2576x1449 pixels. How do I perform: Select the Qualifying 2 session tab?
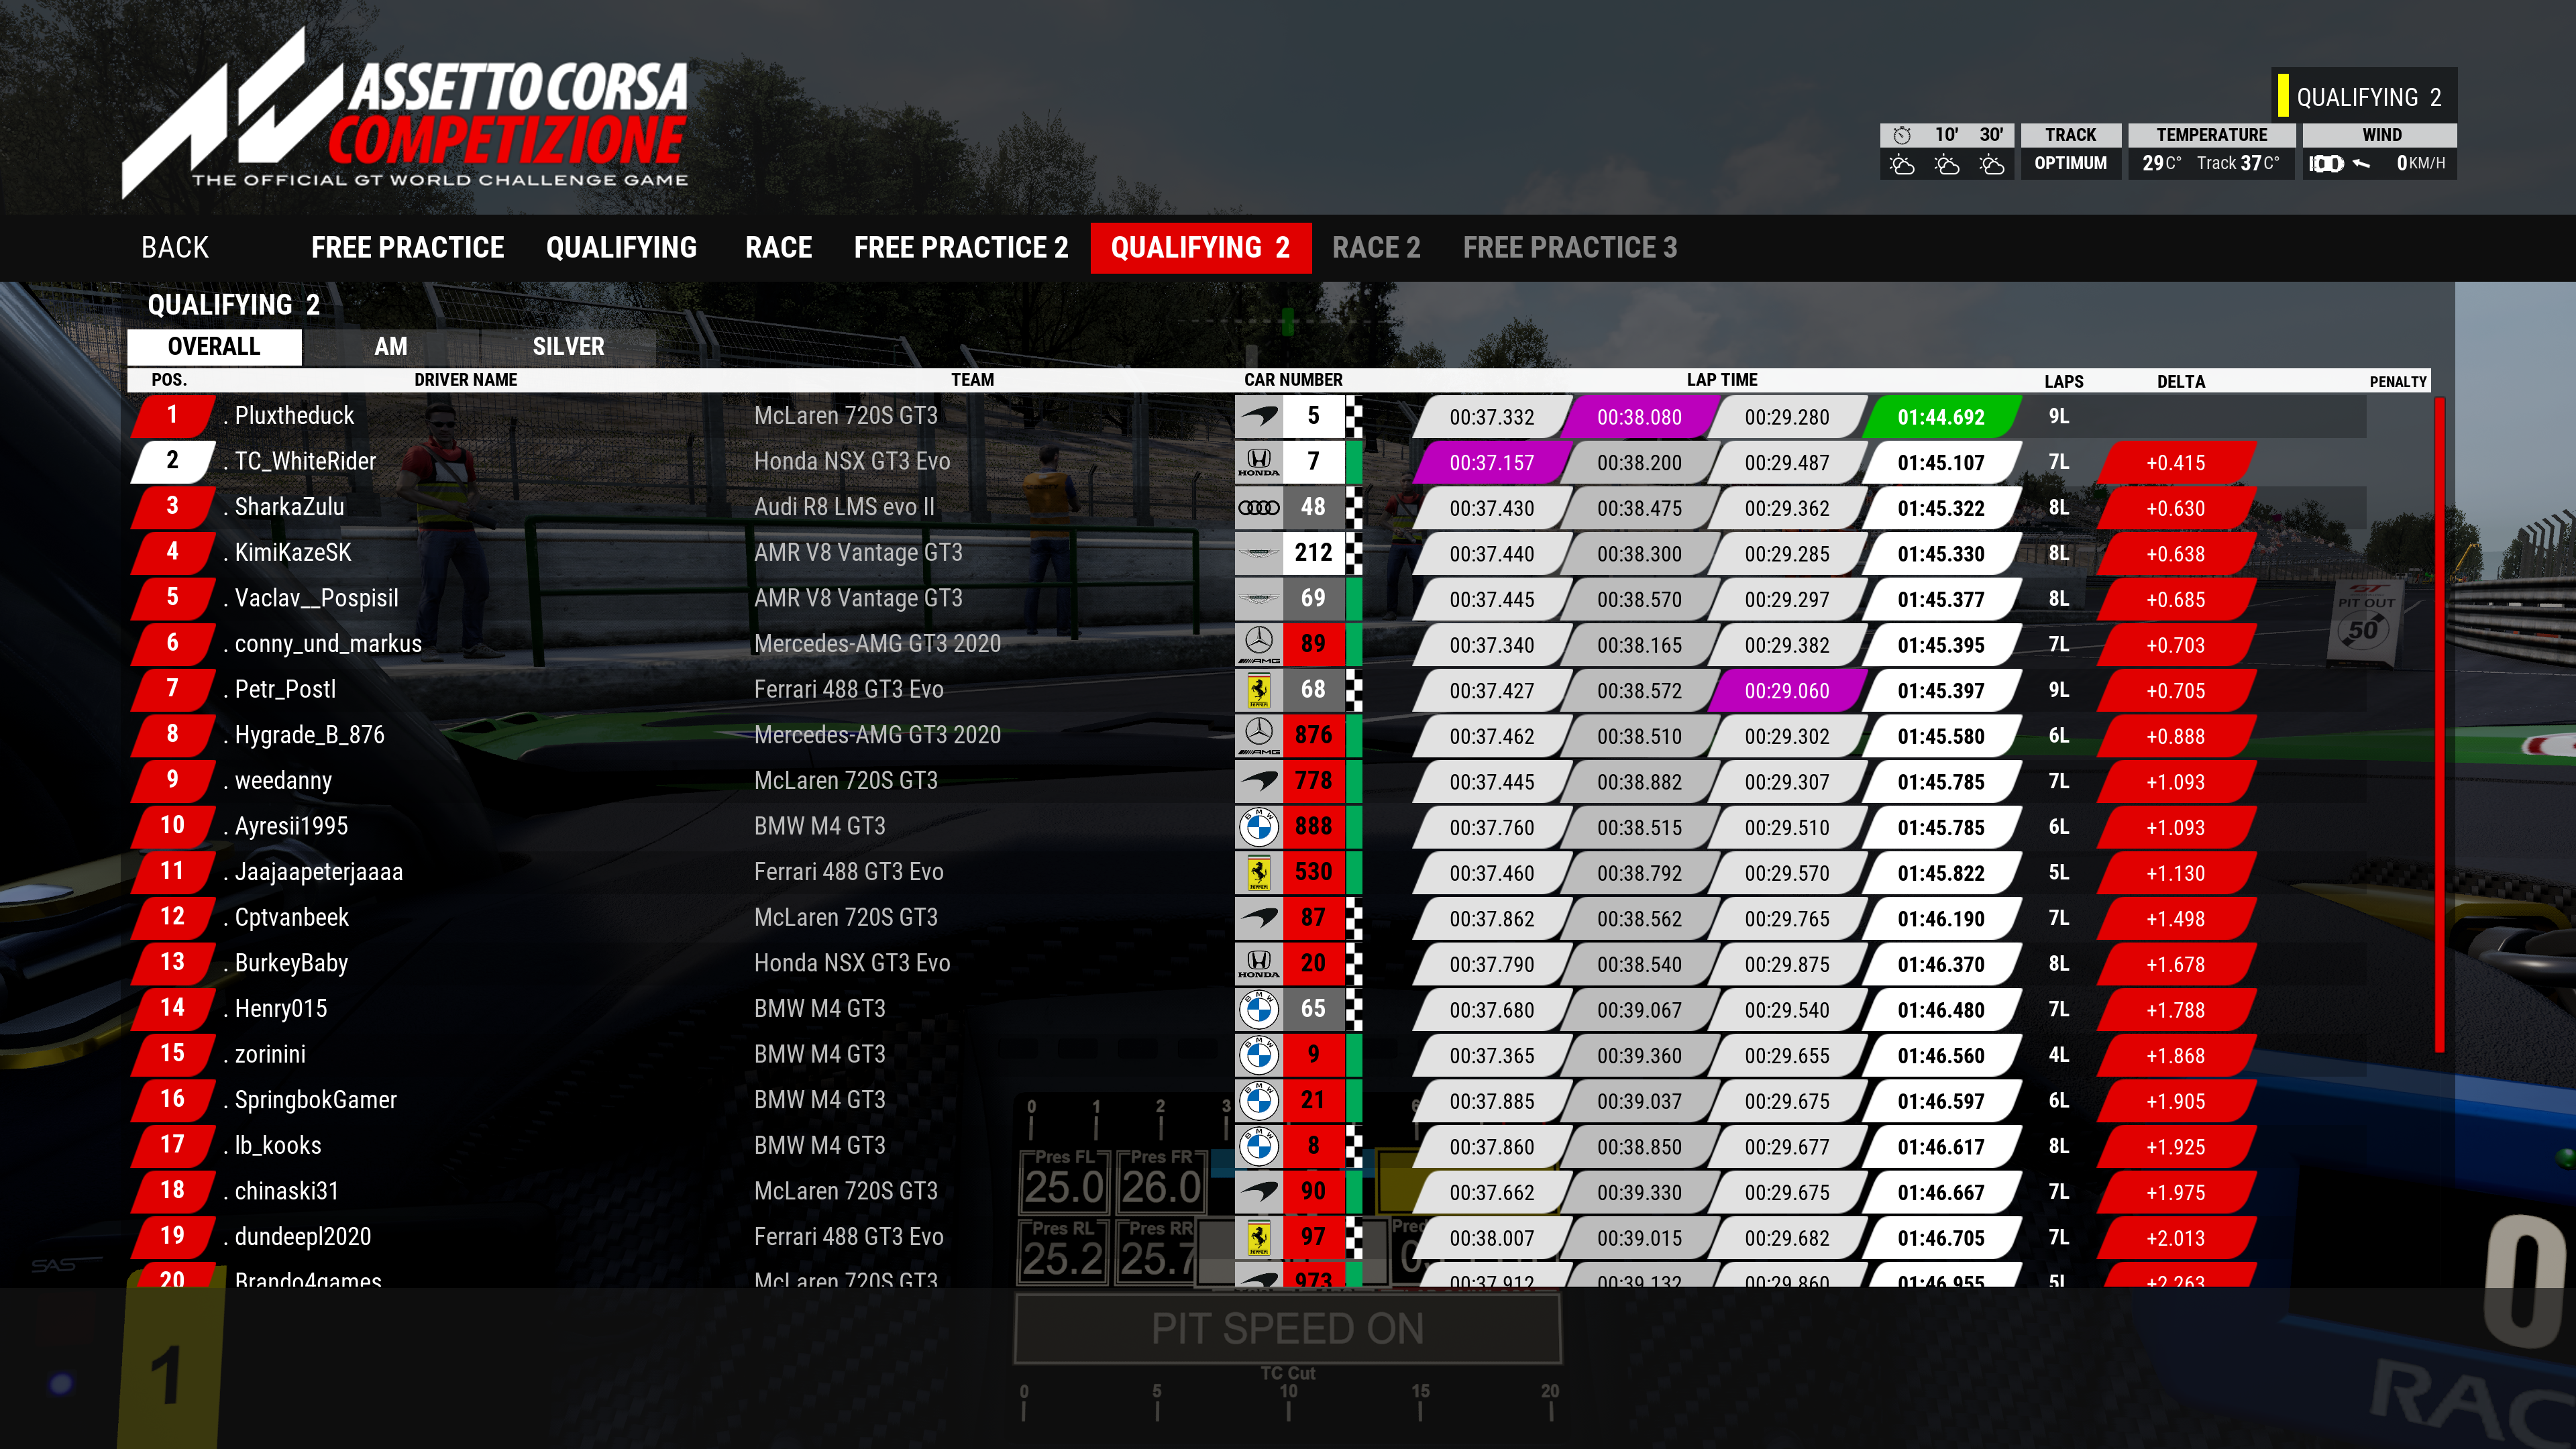1200,248
